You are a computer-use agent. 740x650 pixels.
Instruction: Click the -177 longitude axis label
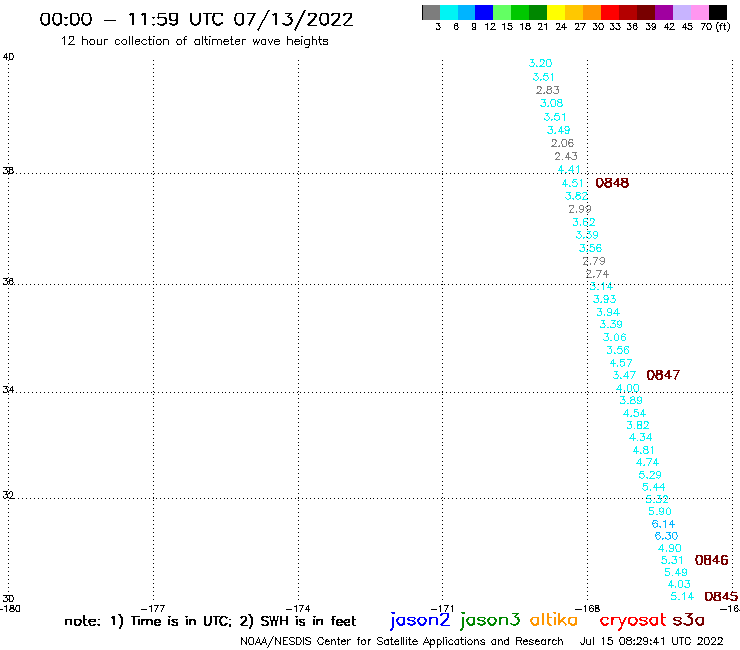coord(153,609)
